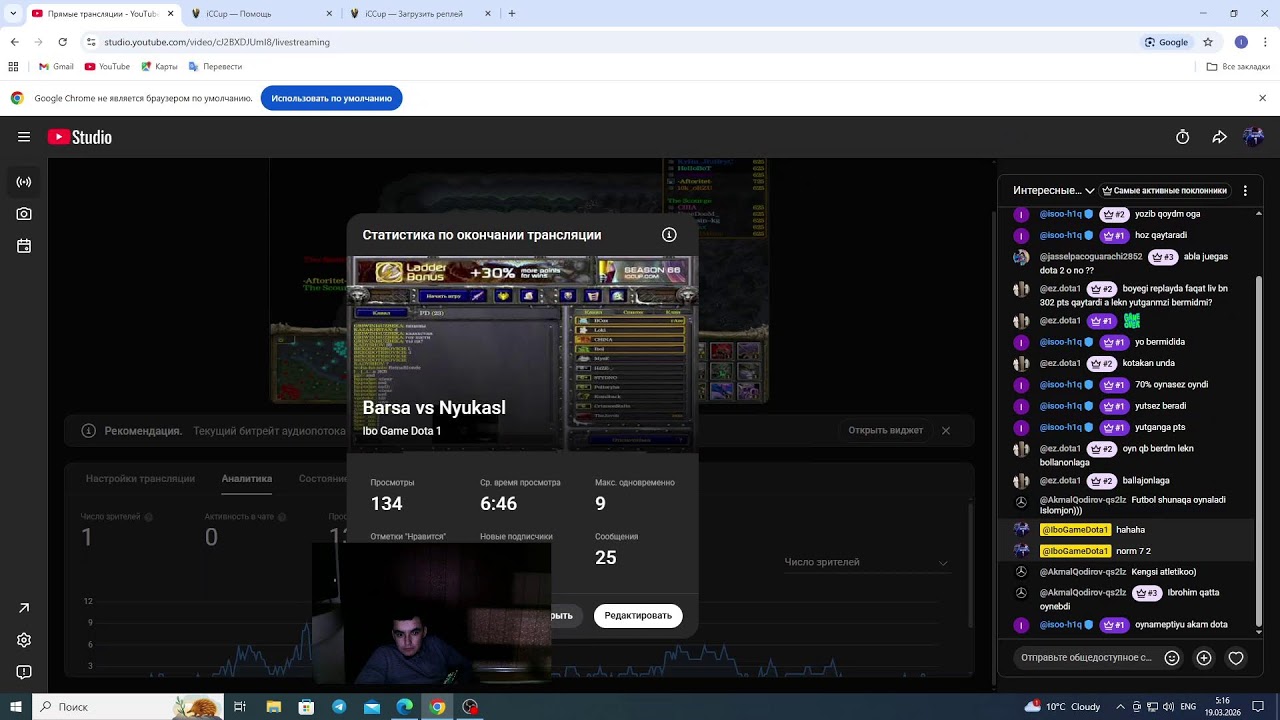
Task: Open the Chrome apps grid shortcut
Action: (x=13, y=67)
